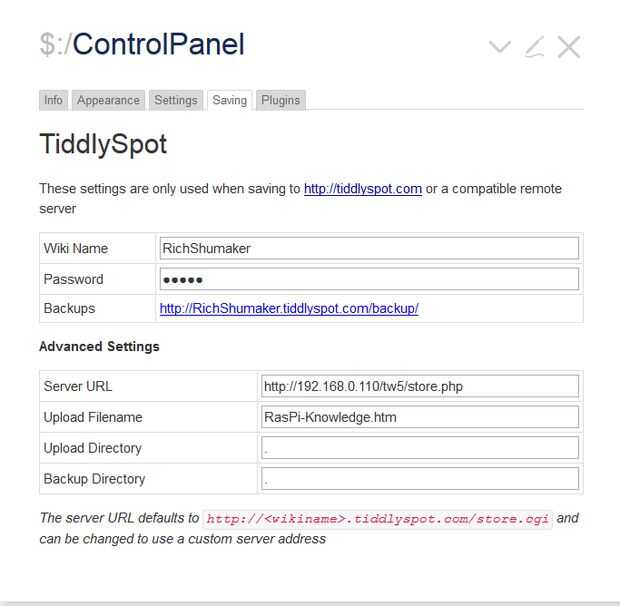Follow the http://tiddlyspot.com link
Image resolution: width=620 pixels, height=606 pixels.
click(363, 189)
